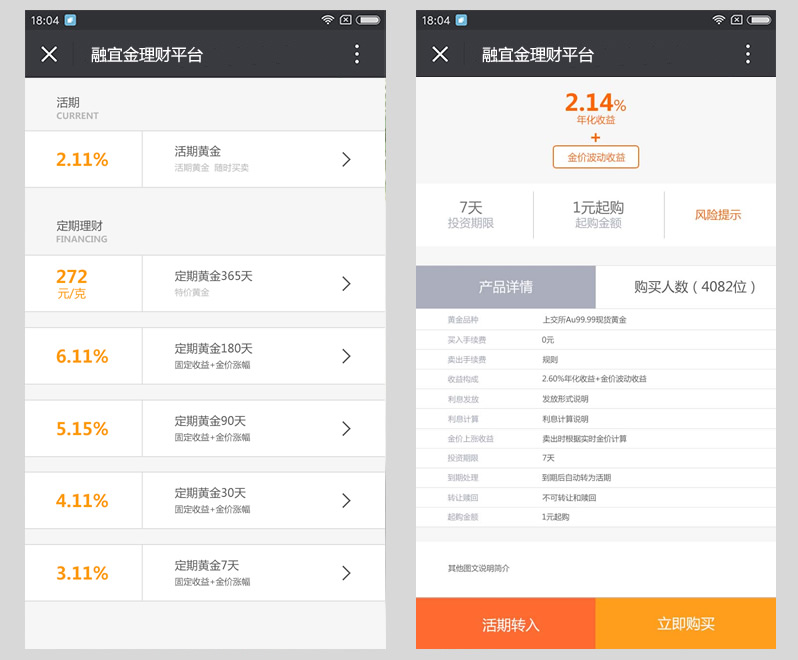View the 利息计算说明 link
The image size is (798, 660).
point(565,419)
